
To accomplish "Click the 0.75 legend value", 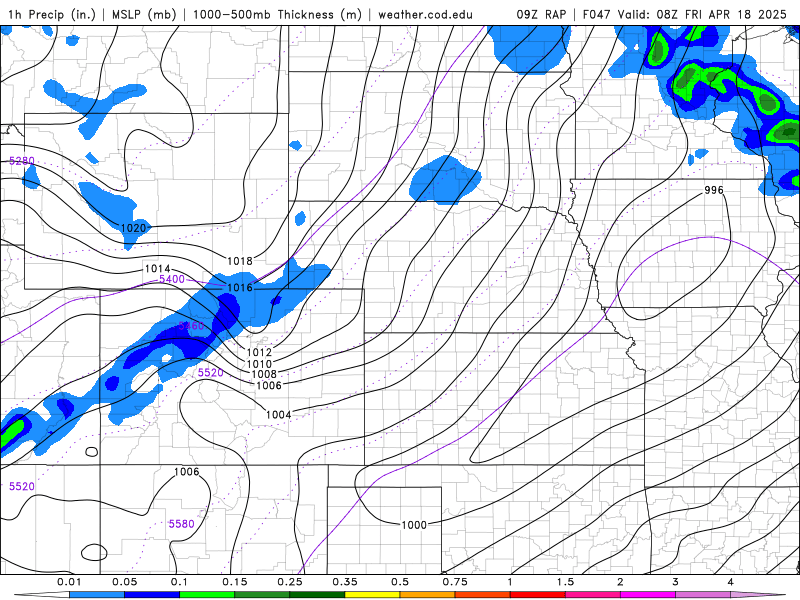I will pos(455,582).
